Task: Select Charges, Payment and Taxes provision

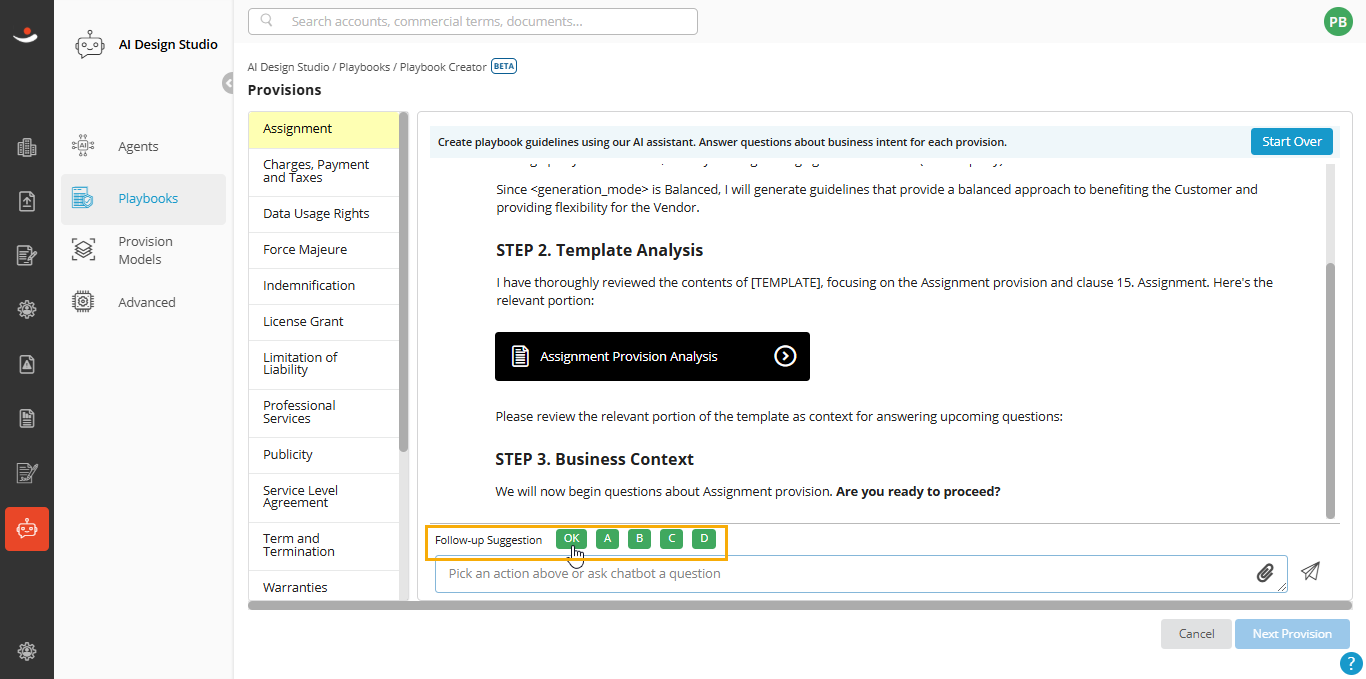Action: click(323, 171)
